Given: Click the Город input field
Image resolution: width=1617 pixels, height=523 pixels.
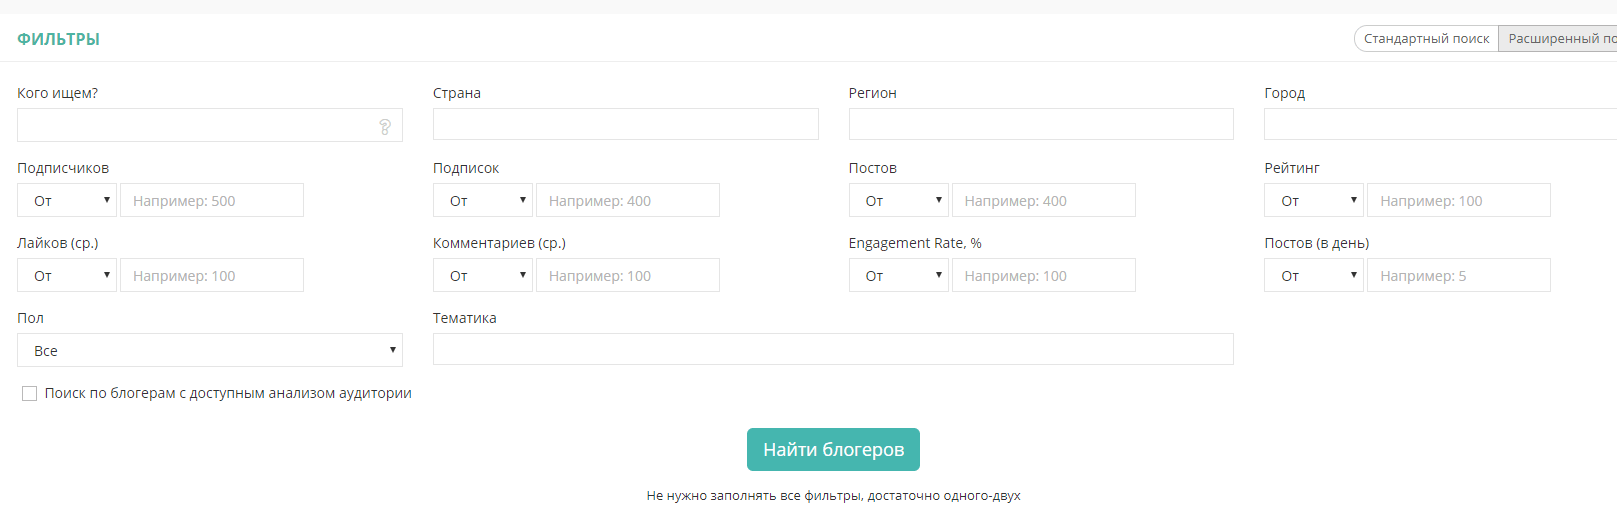Looking at the screenshot, I should point(1440,124).
